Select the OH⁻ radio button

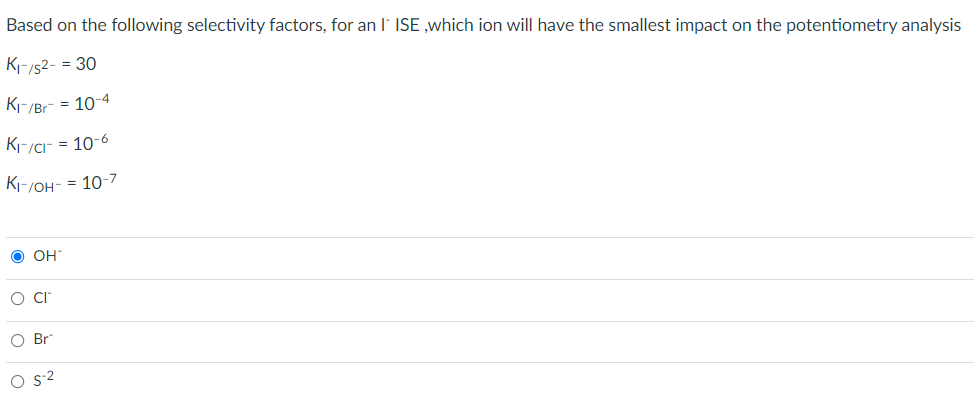[18, 257]
